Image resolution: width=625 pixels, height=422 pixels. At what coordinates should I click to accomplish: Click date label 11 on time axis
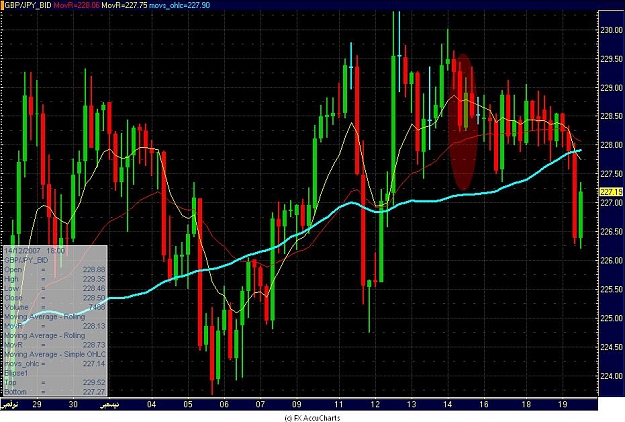coord(338,404)
